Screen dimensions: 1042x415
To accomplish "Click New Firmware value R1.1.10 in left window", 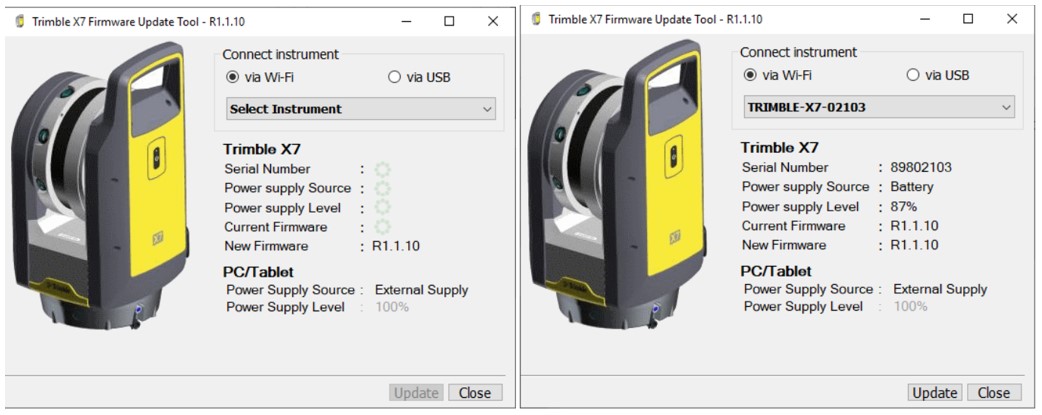I will [396, 247].
